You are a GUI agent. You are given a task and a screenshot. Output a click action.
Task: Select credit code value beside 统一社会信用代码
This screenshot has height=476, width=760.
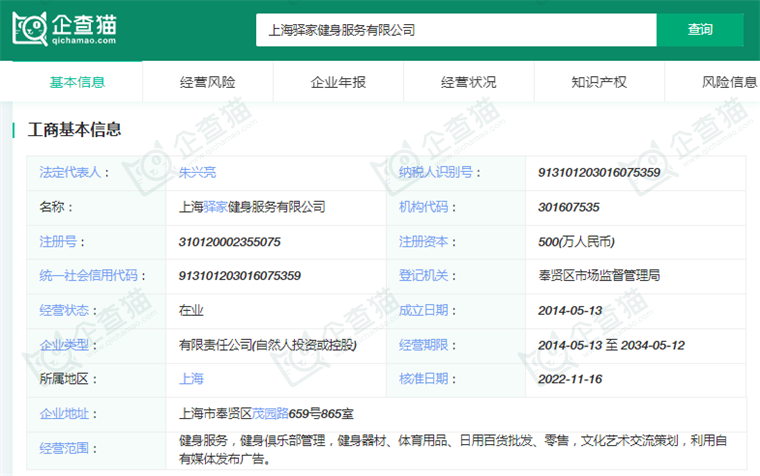click(240, 276)
